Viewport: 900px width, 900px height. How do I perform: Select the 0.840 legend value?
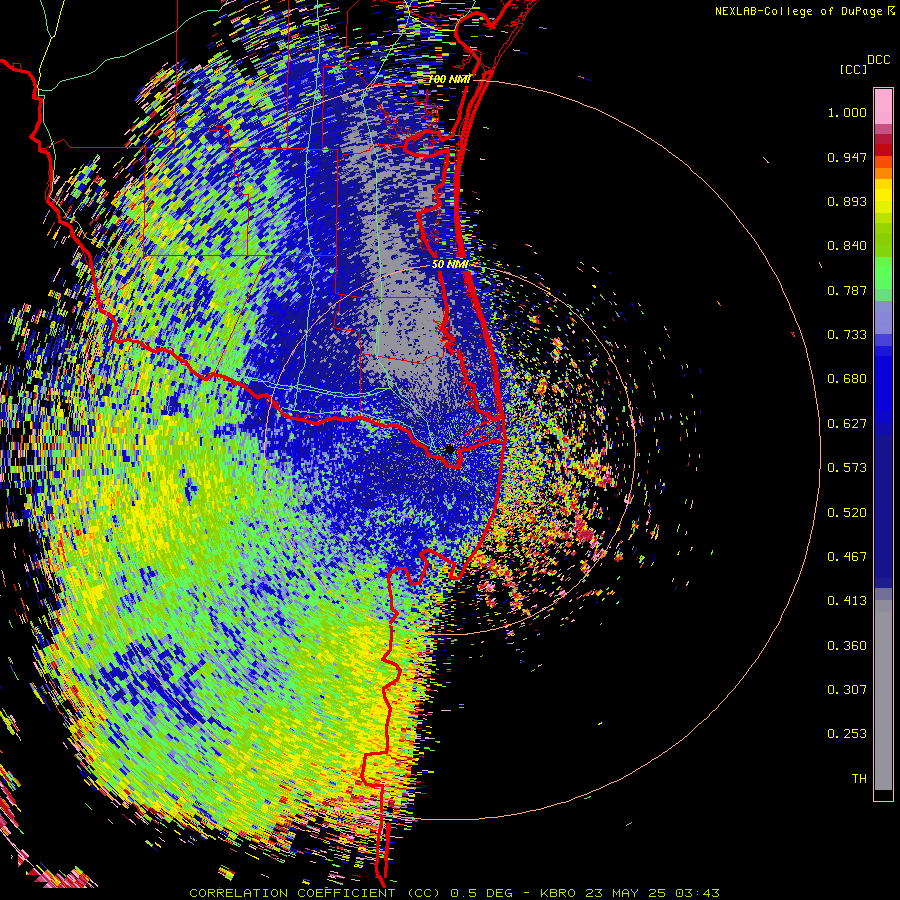pyautogui.click(x=847, y=246)
